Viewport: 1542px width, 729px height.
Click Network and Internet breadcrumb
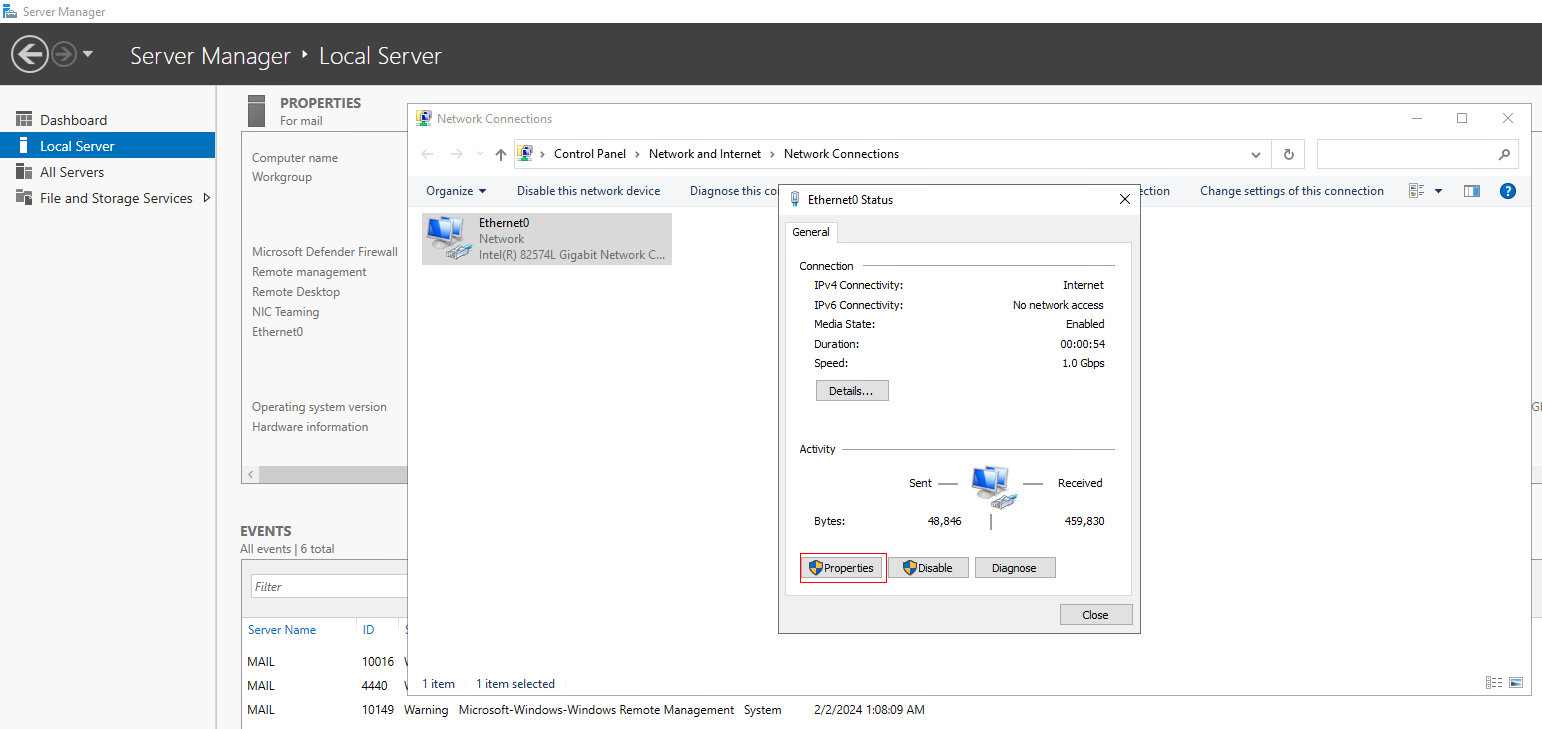pos(705,154)
